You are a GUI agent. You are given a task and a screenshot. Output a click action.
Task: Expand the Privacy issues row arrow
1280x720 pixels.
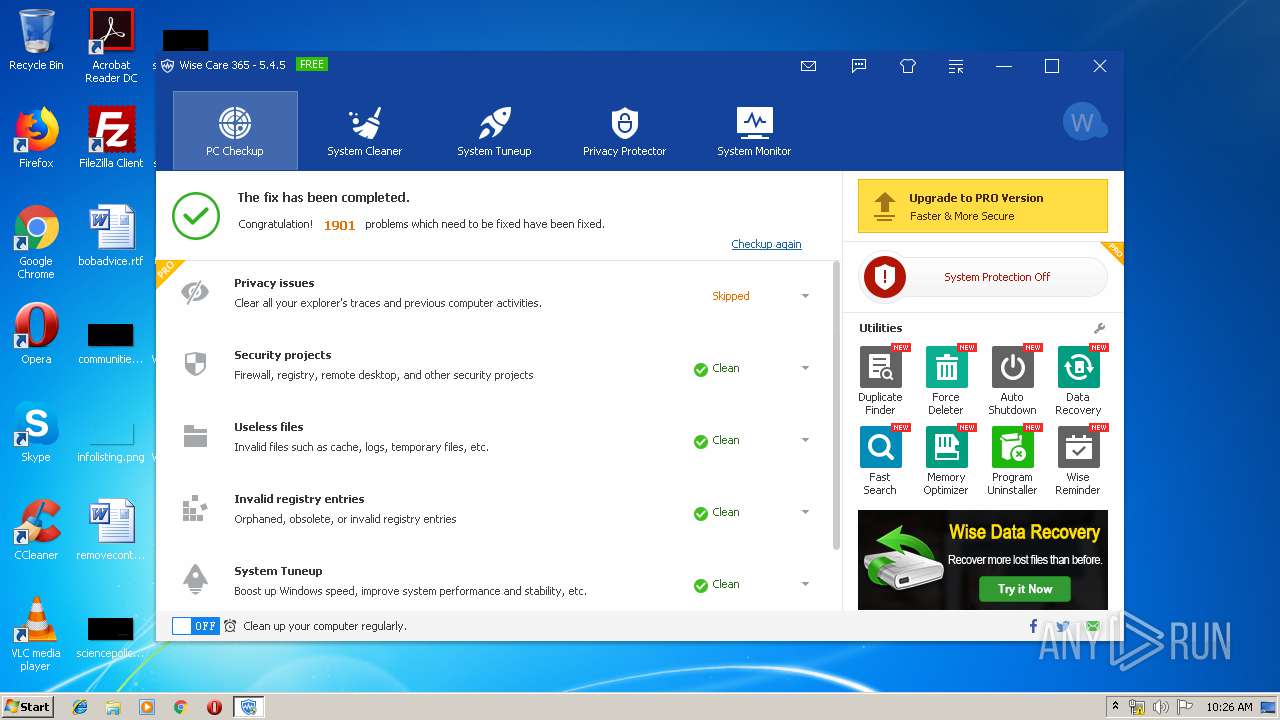point(805,296)
